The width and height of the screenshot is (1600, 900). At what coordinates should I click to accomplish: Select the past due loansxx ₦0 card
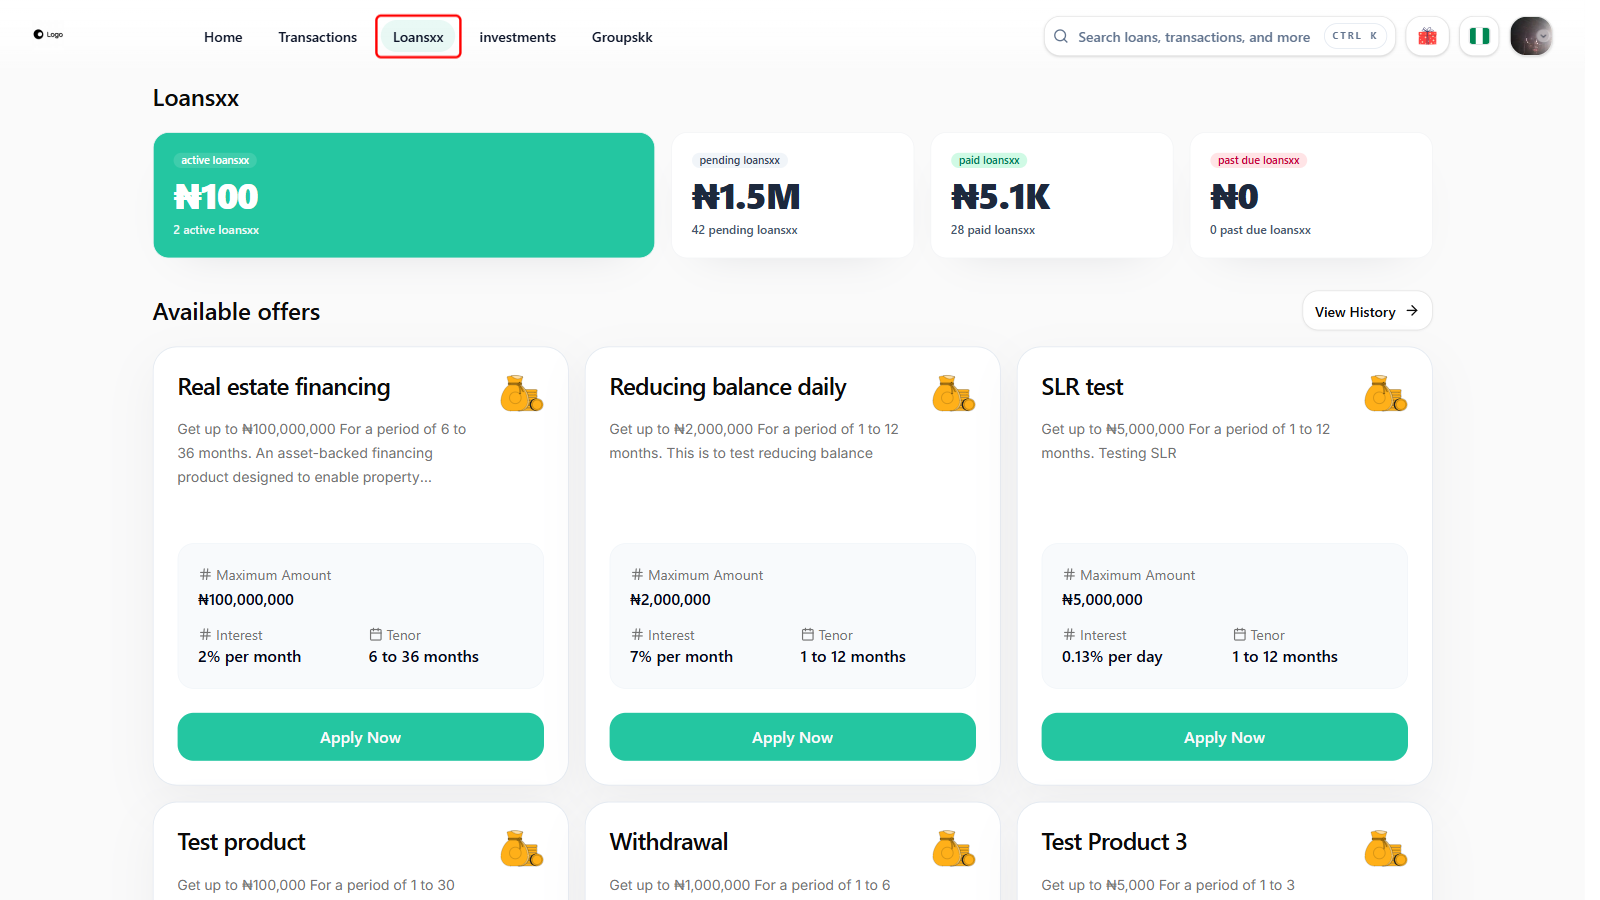coord(1311,195)
